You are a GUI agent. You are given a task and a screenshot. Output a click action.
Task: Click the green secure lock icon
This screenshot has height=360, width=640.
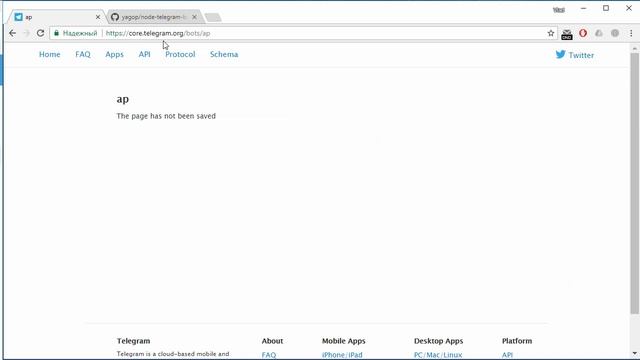(x=56, y=33)
